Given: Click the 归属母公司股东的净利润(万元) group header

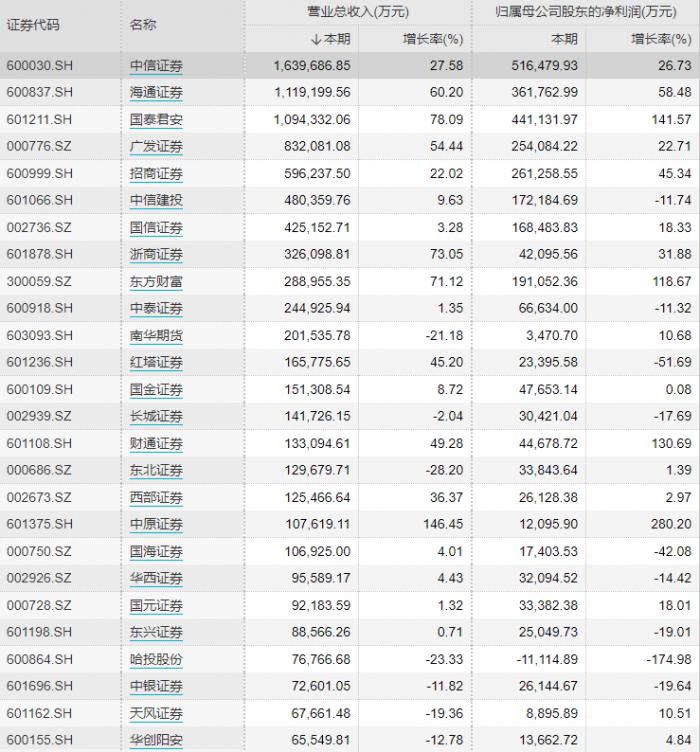Looking at the screenshot, I should click(x=586, y=12).
